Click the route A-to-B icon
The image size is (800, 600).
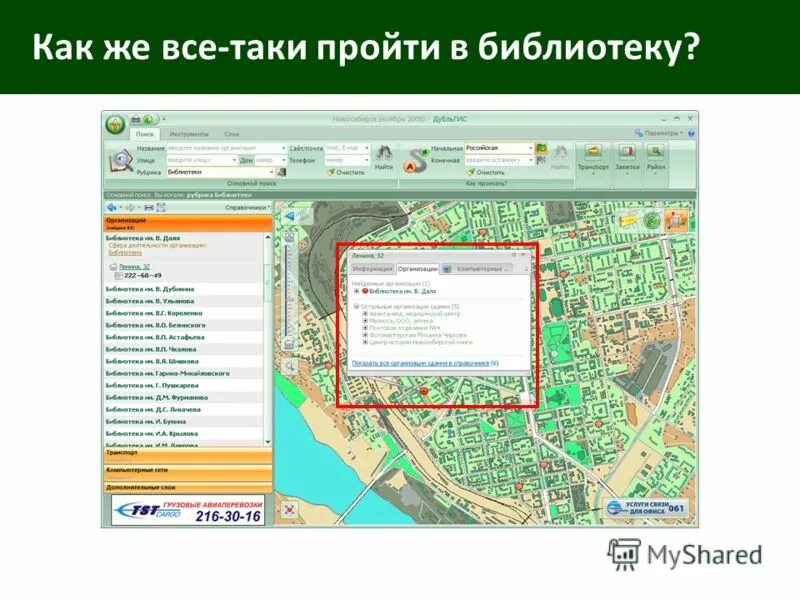(x=416, y=160)
